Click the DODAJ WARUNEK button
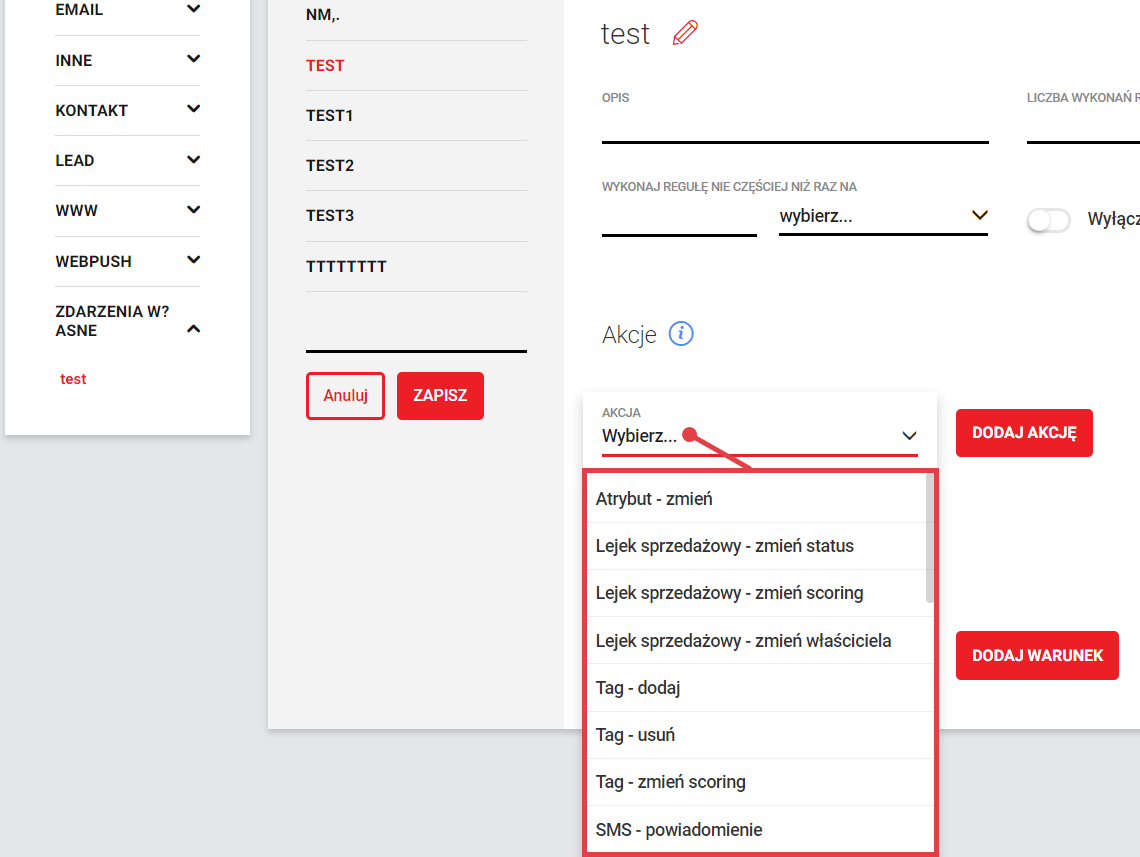 point(1036,656)
